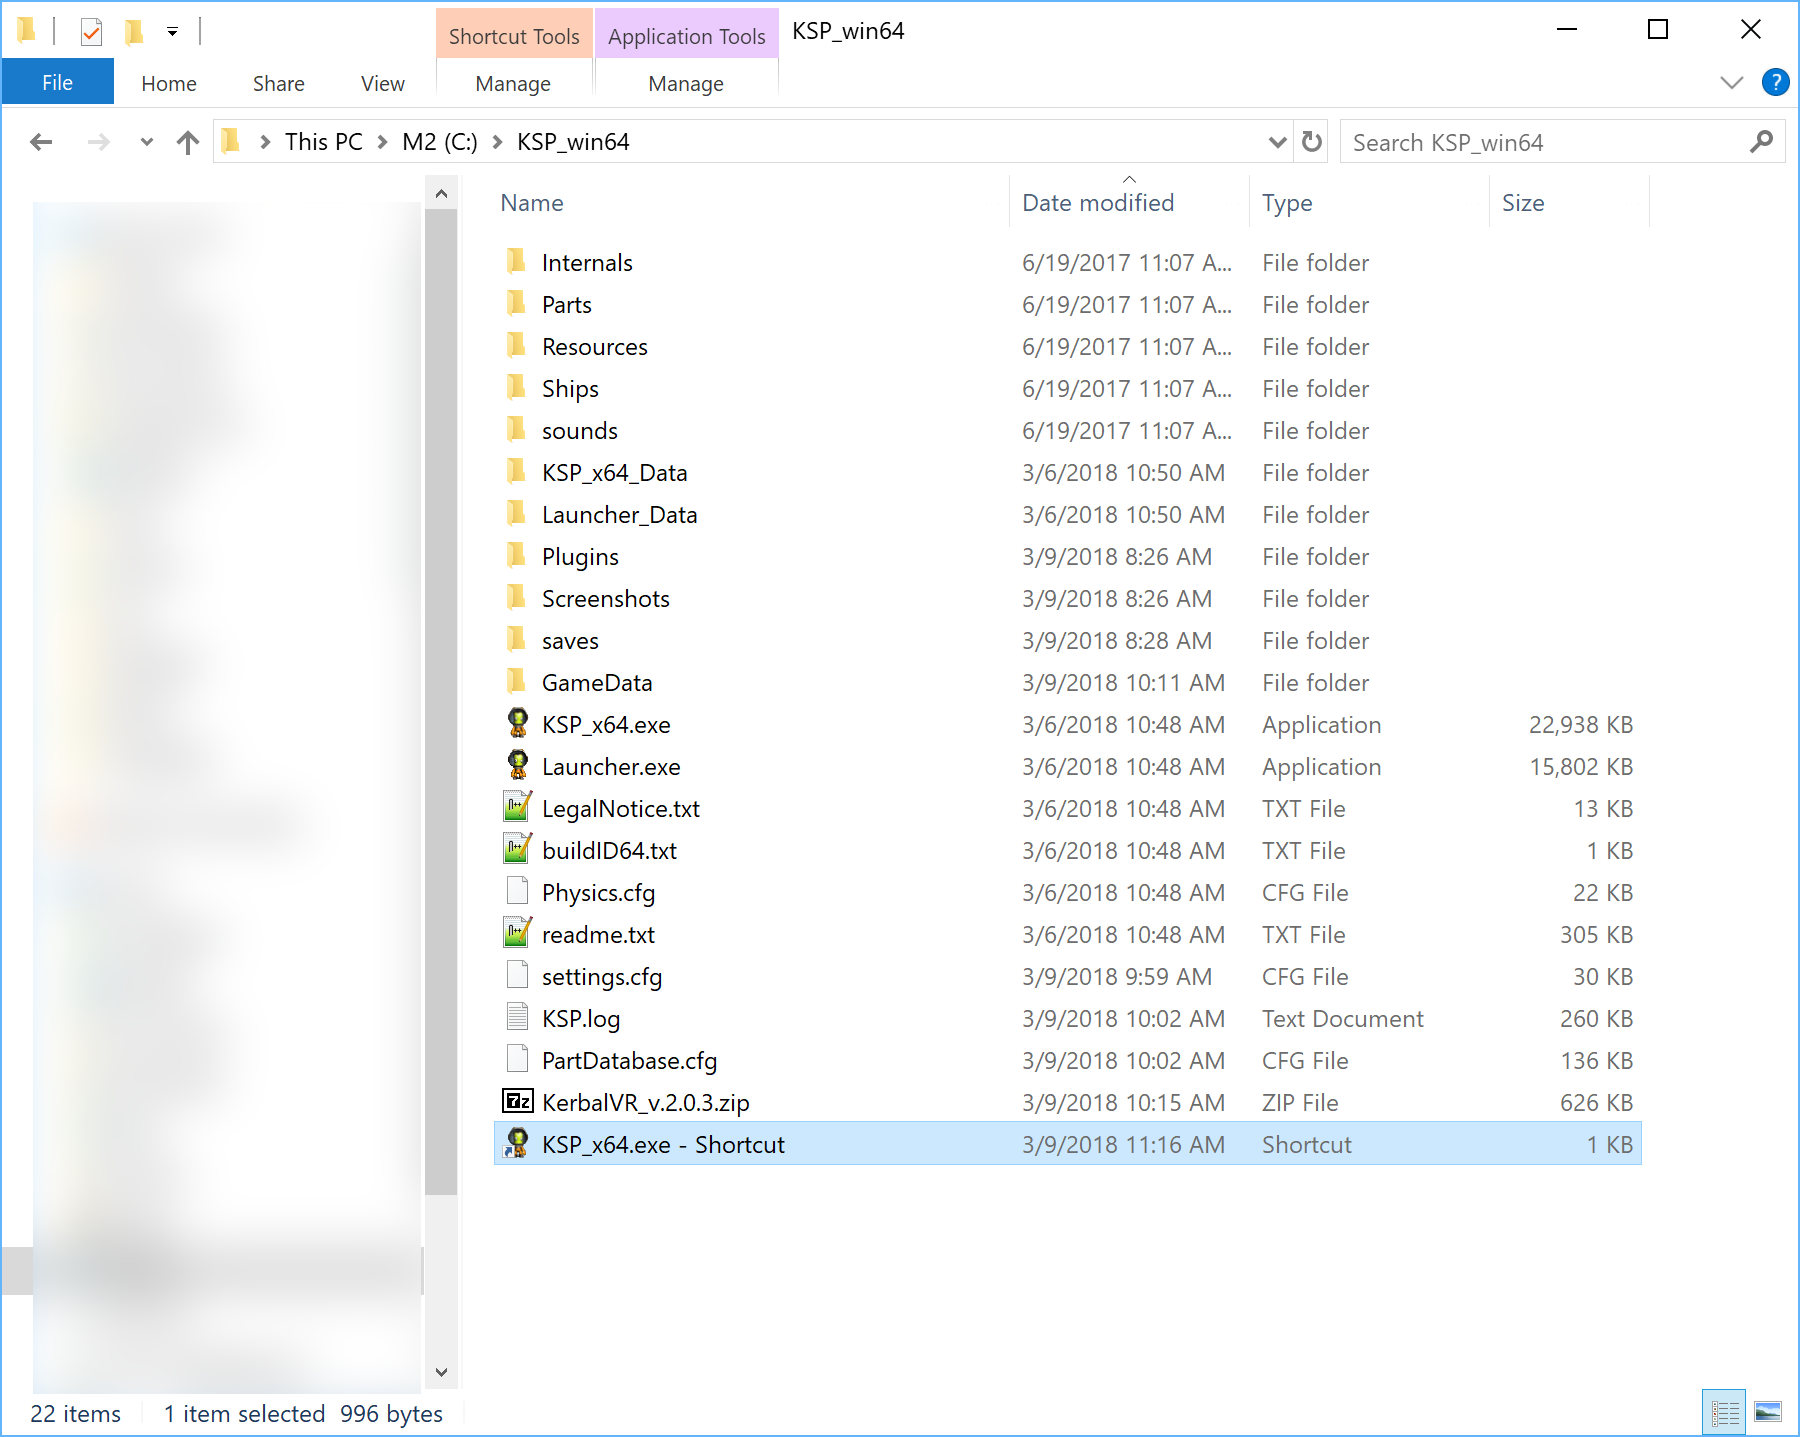Select the Launcher_Data folder icon
The image size is (1800, 1437).
(516, 513)
